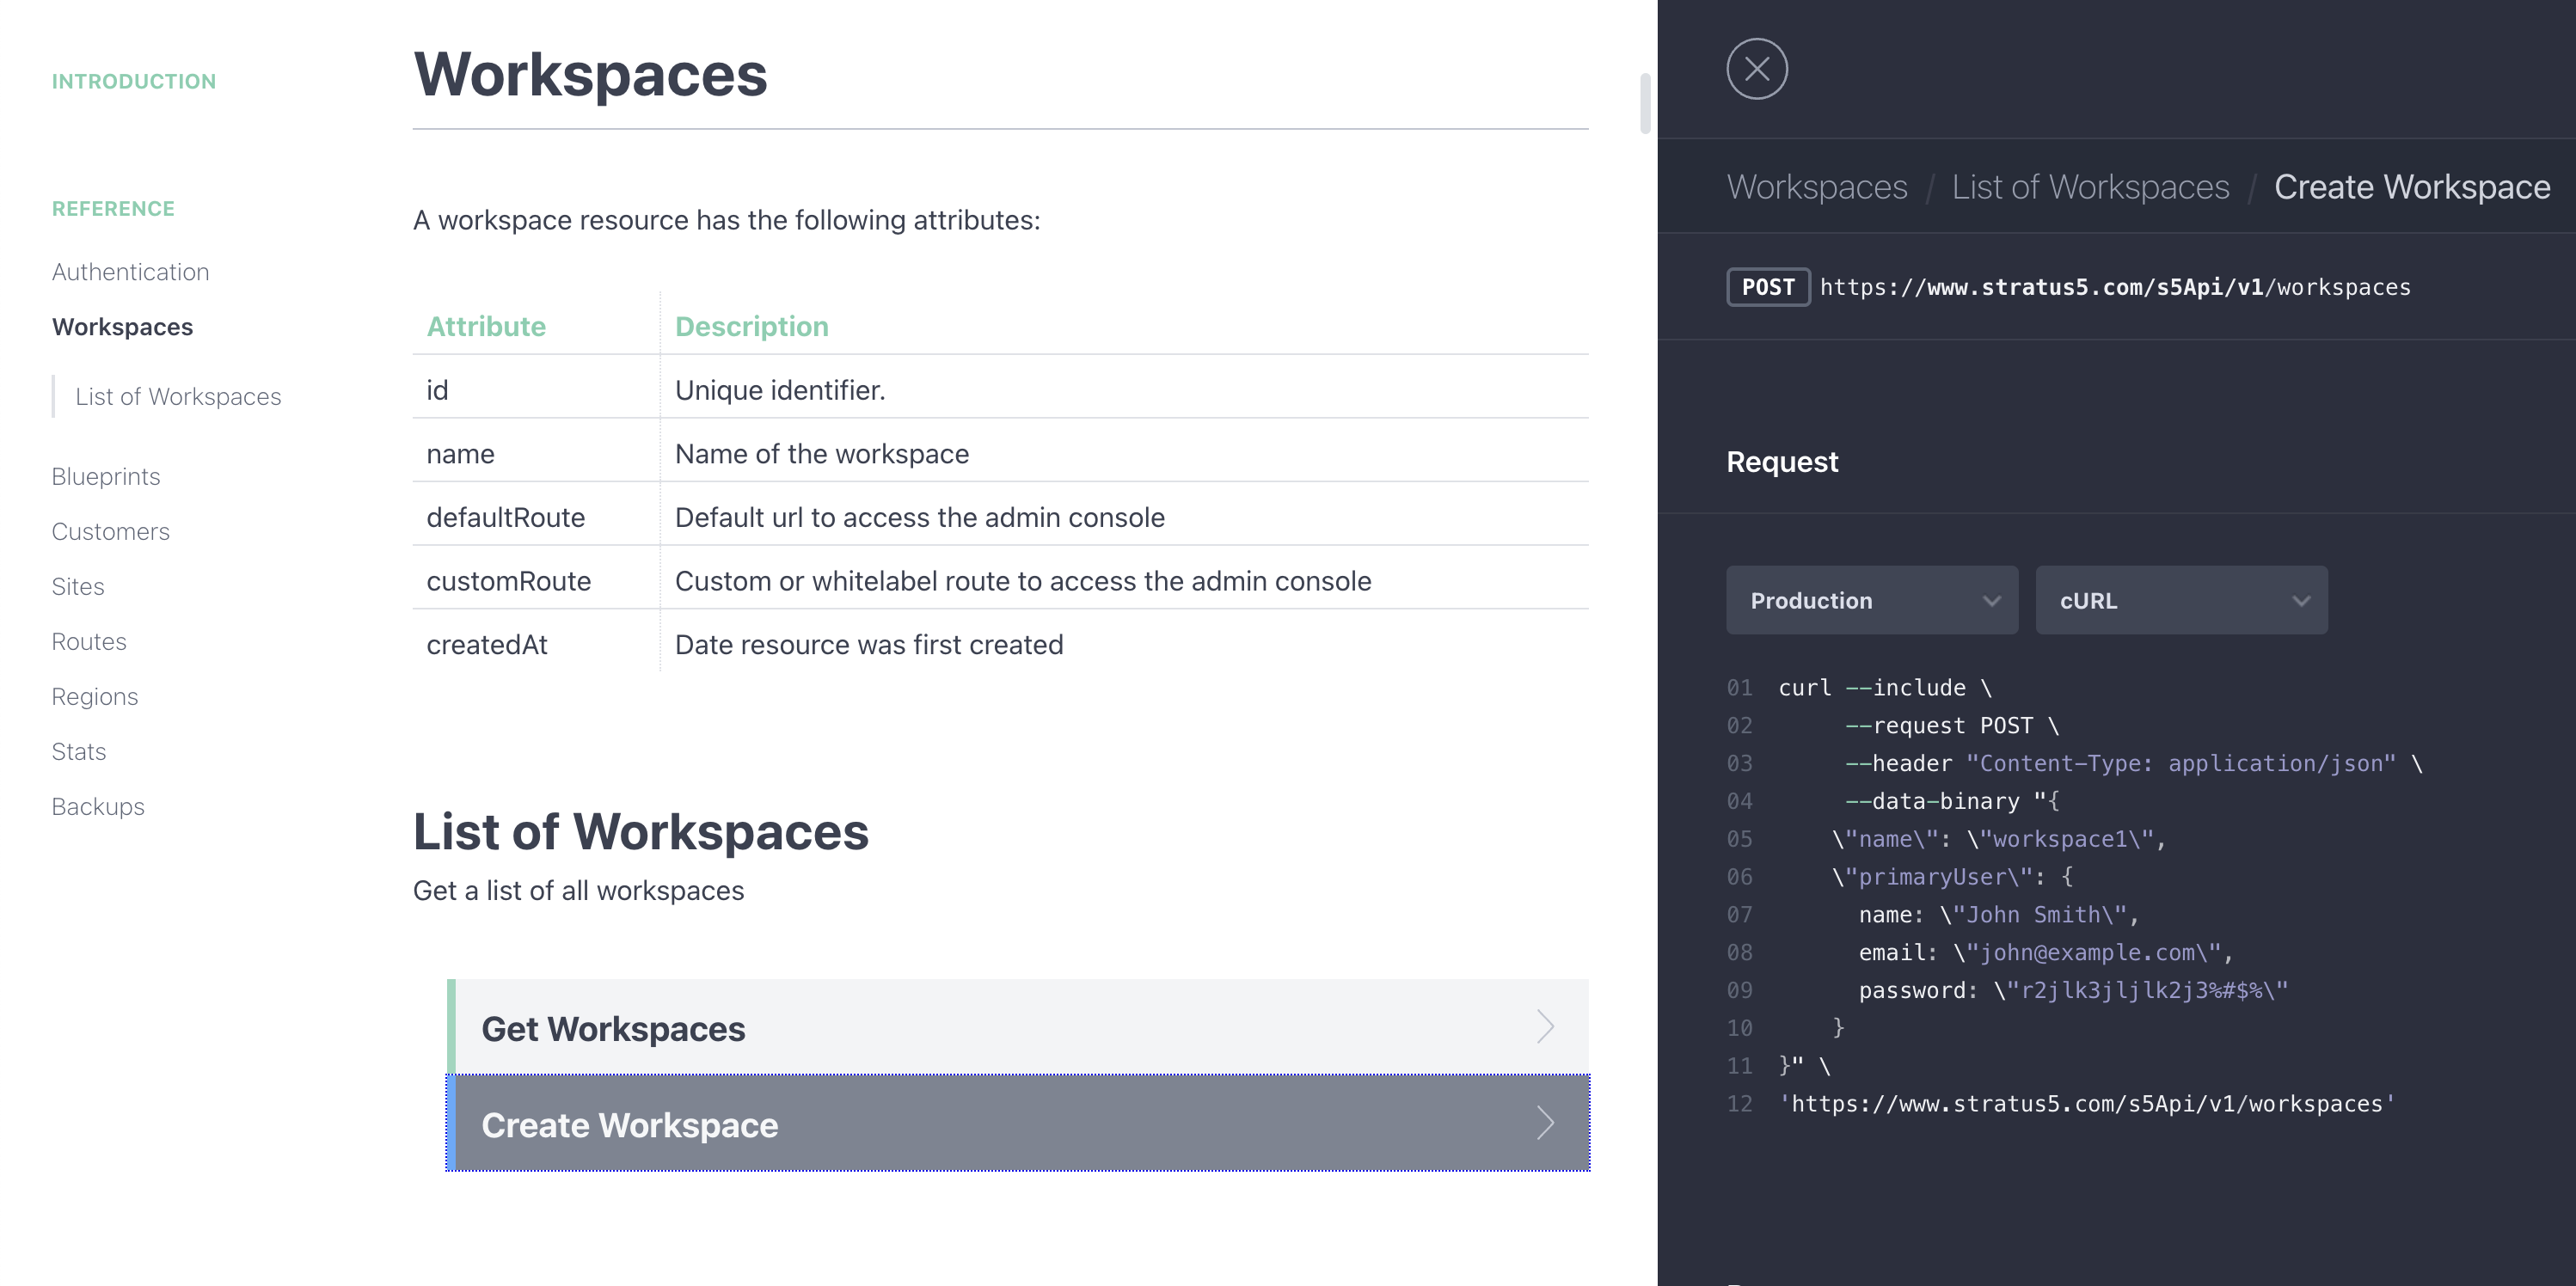This screenshot has width=2576, height=1286.
Task: Open Create Workspace breadcrumb item
Action: (2411, 187)
